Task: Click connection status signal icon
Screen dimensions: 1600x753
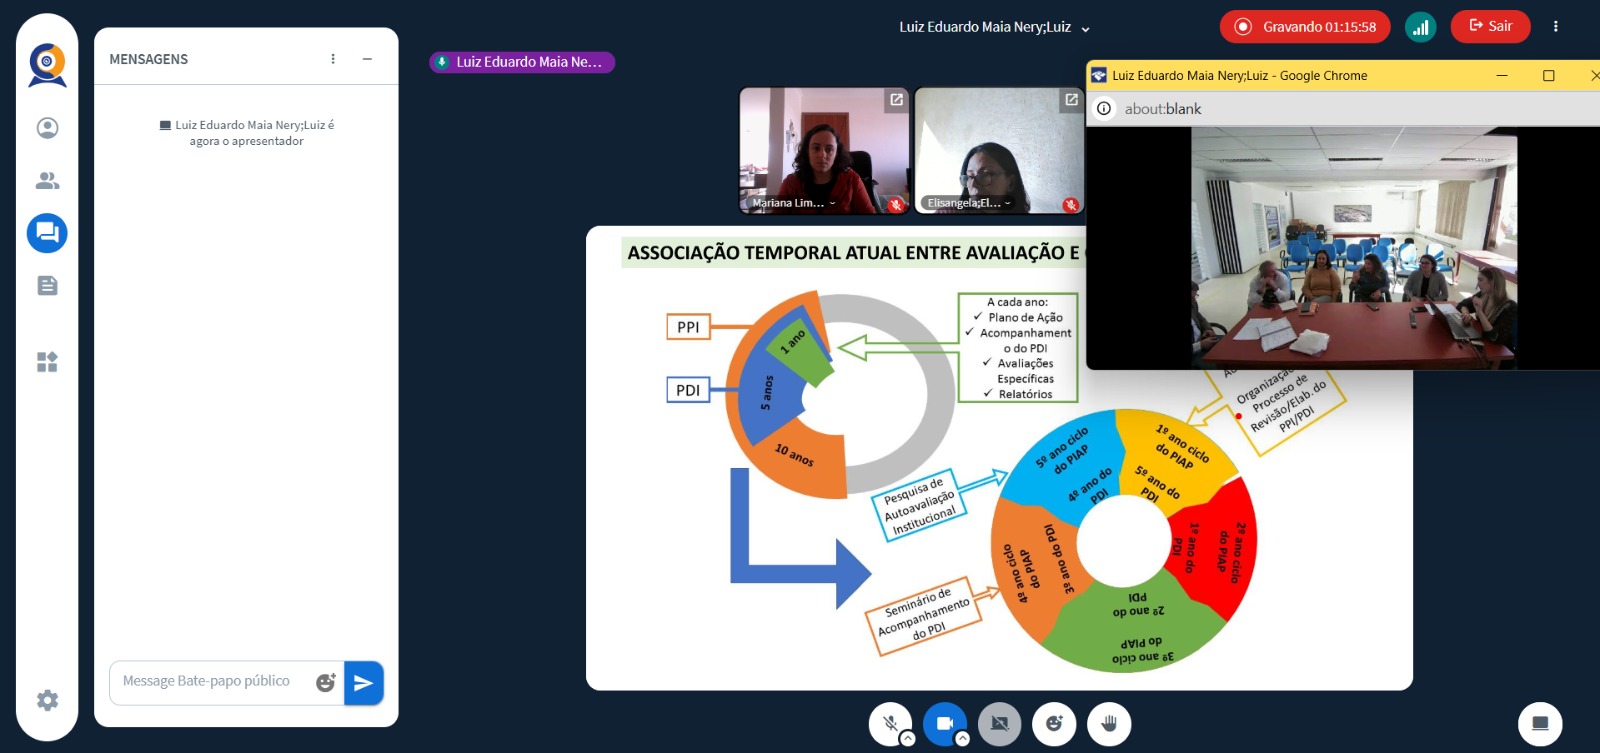Action: point(1420,27)
